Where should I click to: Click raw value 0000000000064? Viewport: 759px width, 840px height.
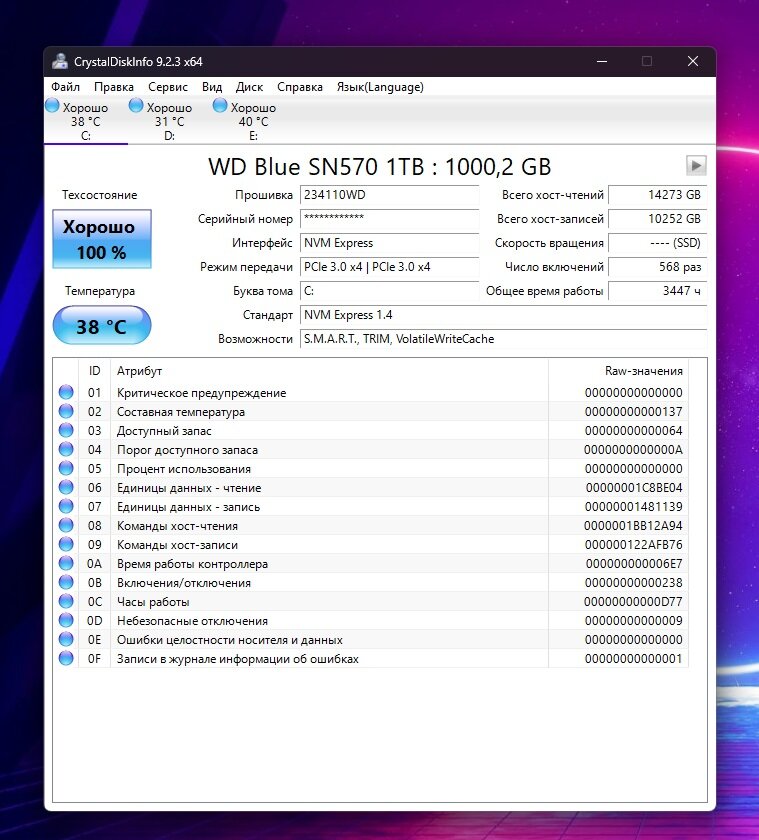633,431
